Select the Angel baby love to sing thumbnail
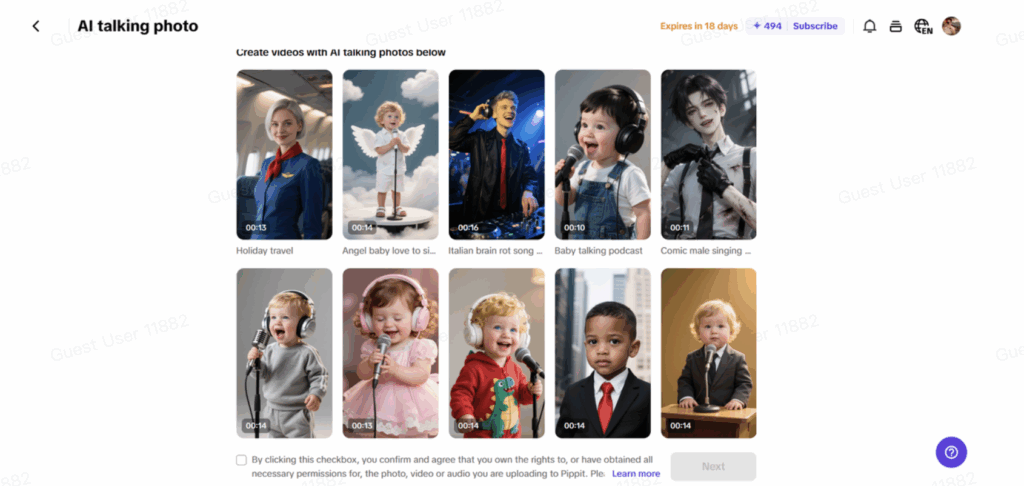 [391, 155]
